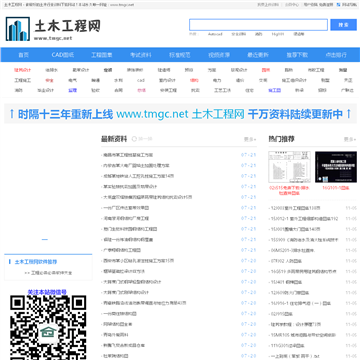360x360 pixels.
Task: Expand 更多 for 最新资料 section
Action: [x=250, y=139]
